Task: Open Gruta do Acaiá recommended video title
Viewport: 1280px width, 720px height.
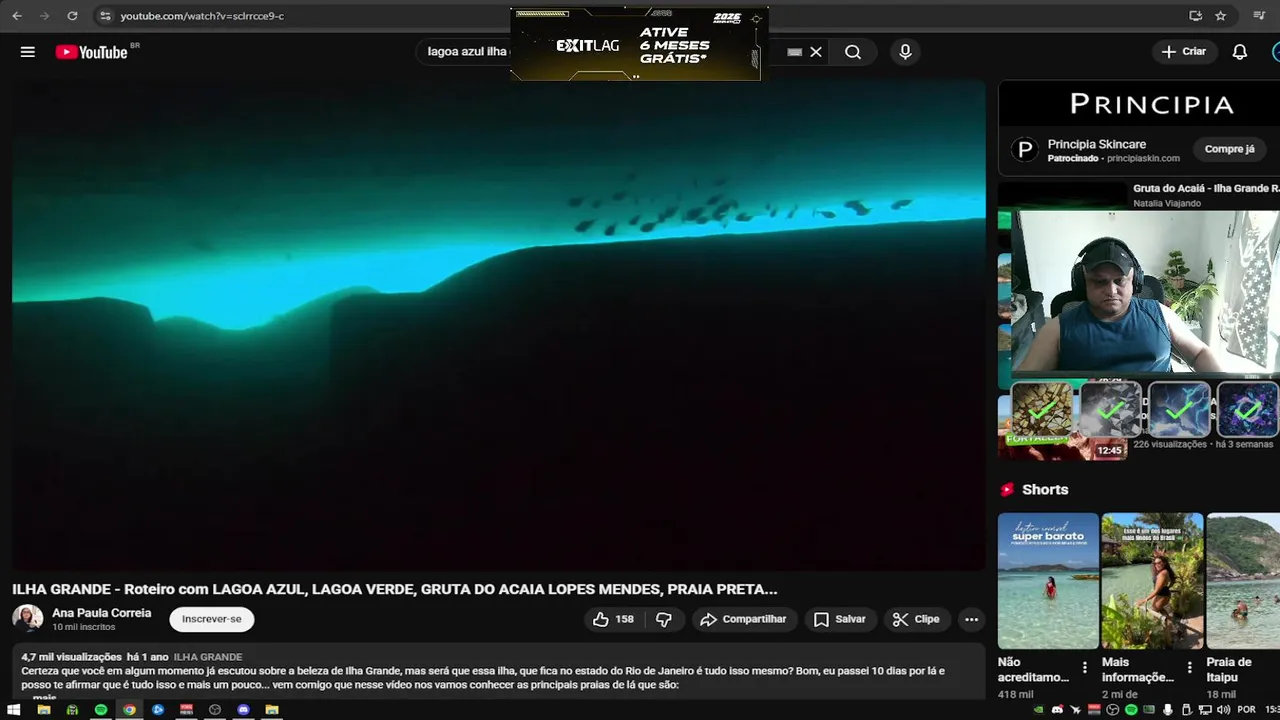Action: click(x=1206, y=188)
